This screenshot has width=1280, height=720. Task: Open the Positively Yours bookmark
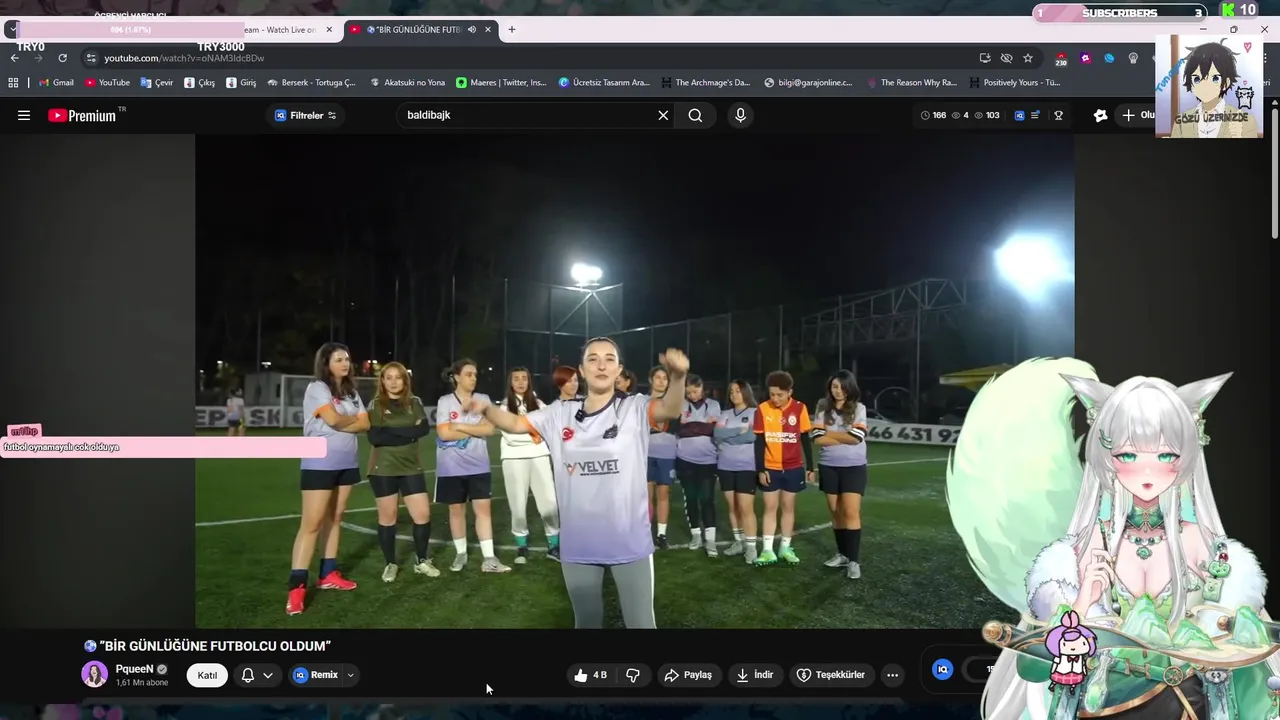point(1015,83)
